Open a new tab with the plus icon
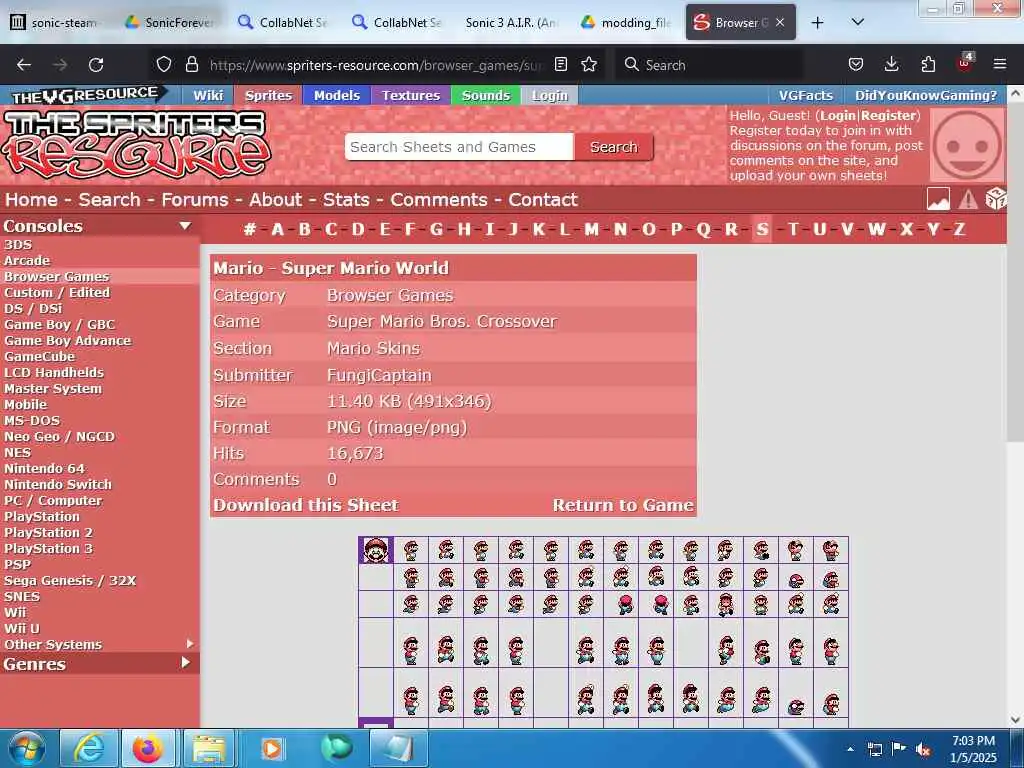The height and width of the screenshot is (768, 1024). 818,23
